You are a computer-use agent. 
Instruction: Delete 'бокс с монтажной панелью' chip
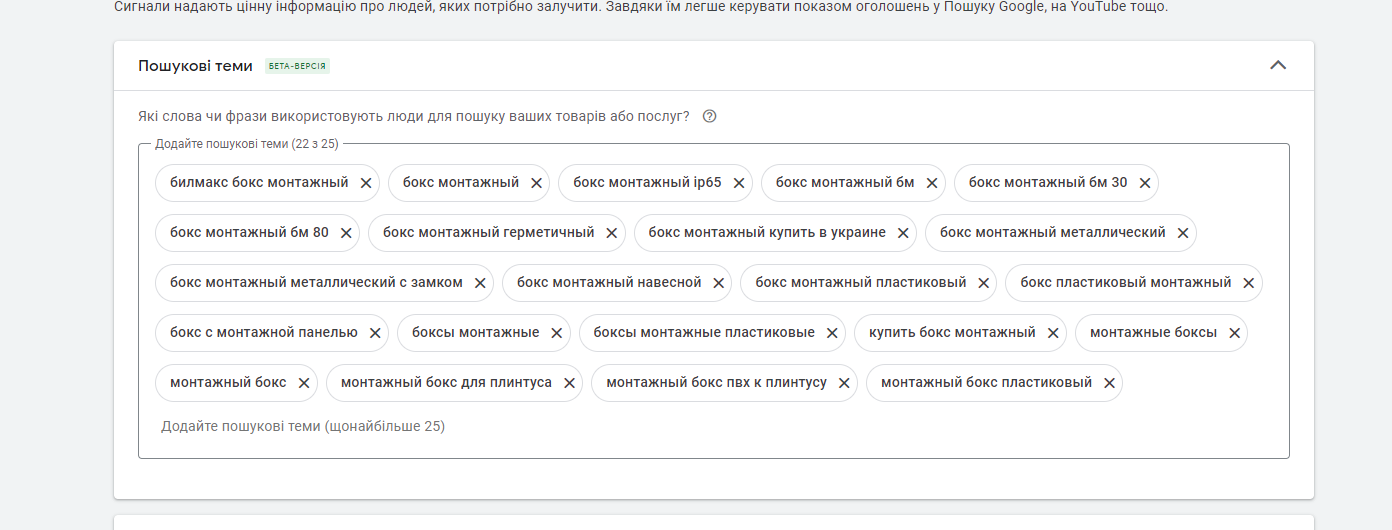[x=375, y=333]
